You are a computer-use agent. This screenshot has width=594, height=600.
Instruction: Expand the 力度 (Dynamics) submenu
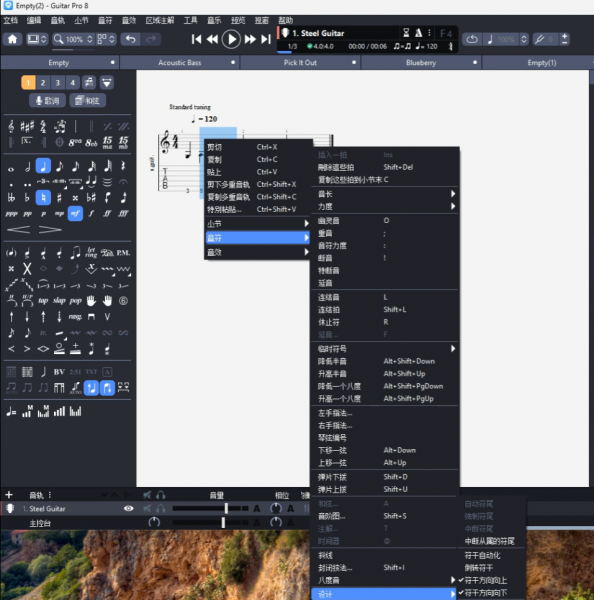[385, 207]
